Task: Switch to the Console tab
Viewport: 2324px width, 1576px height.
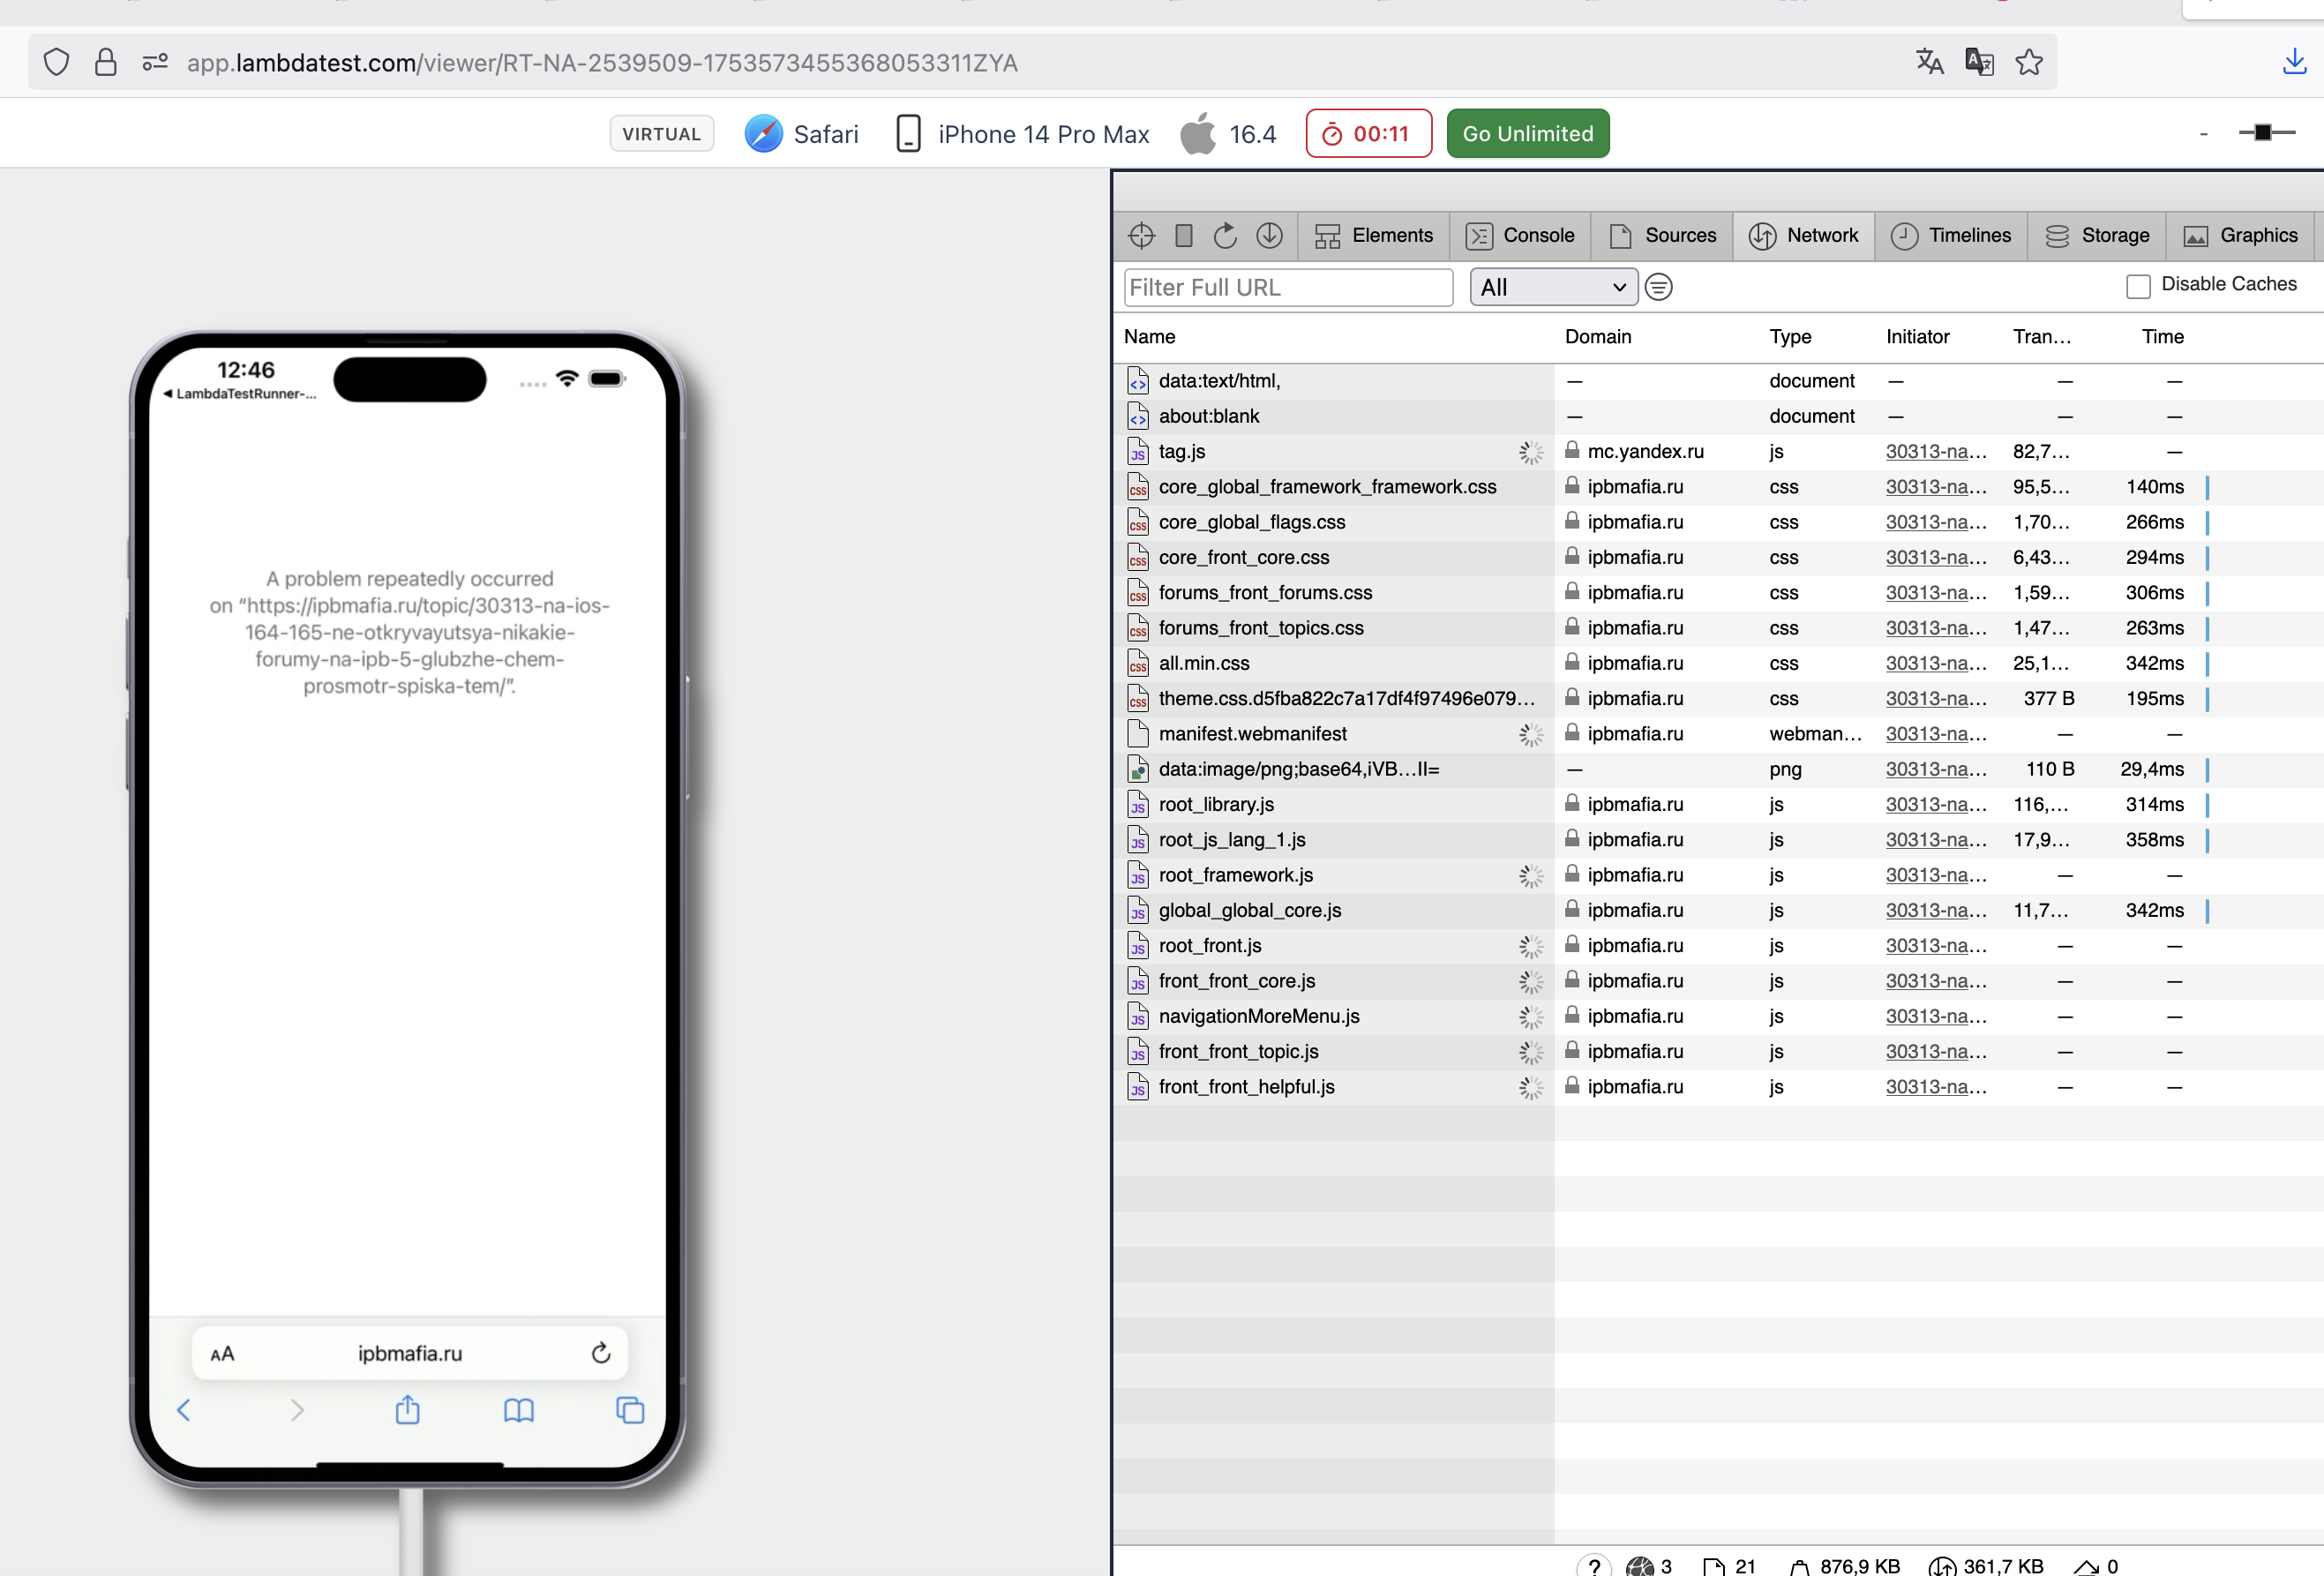Action: pos(1520,236)
